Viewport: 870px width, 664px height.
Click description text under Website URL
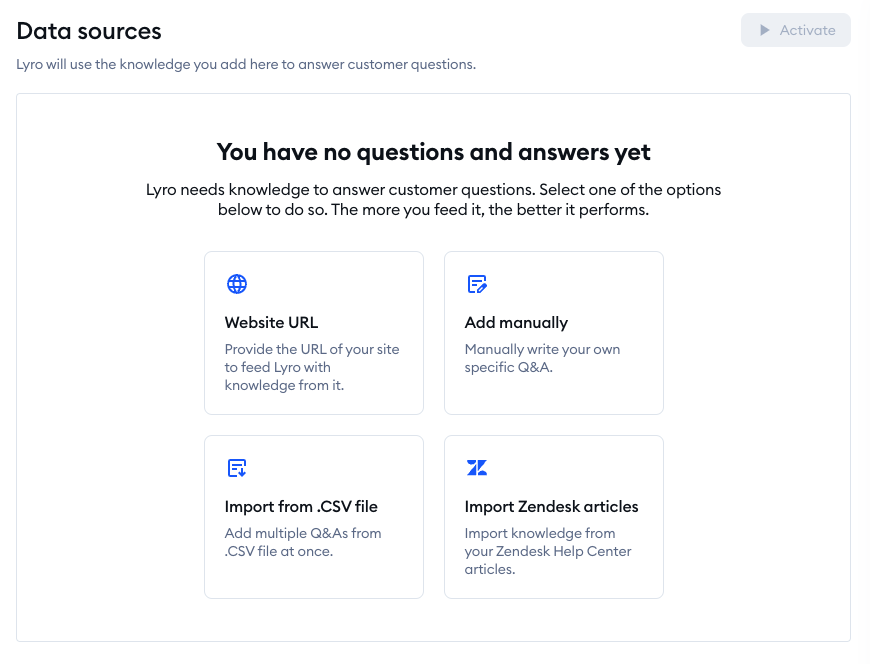(x=311, y=367)
